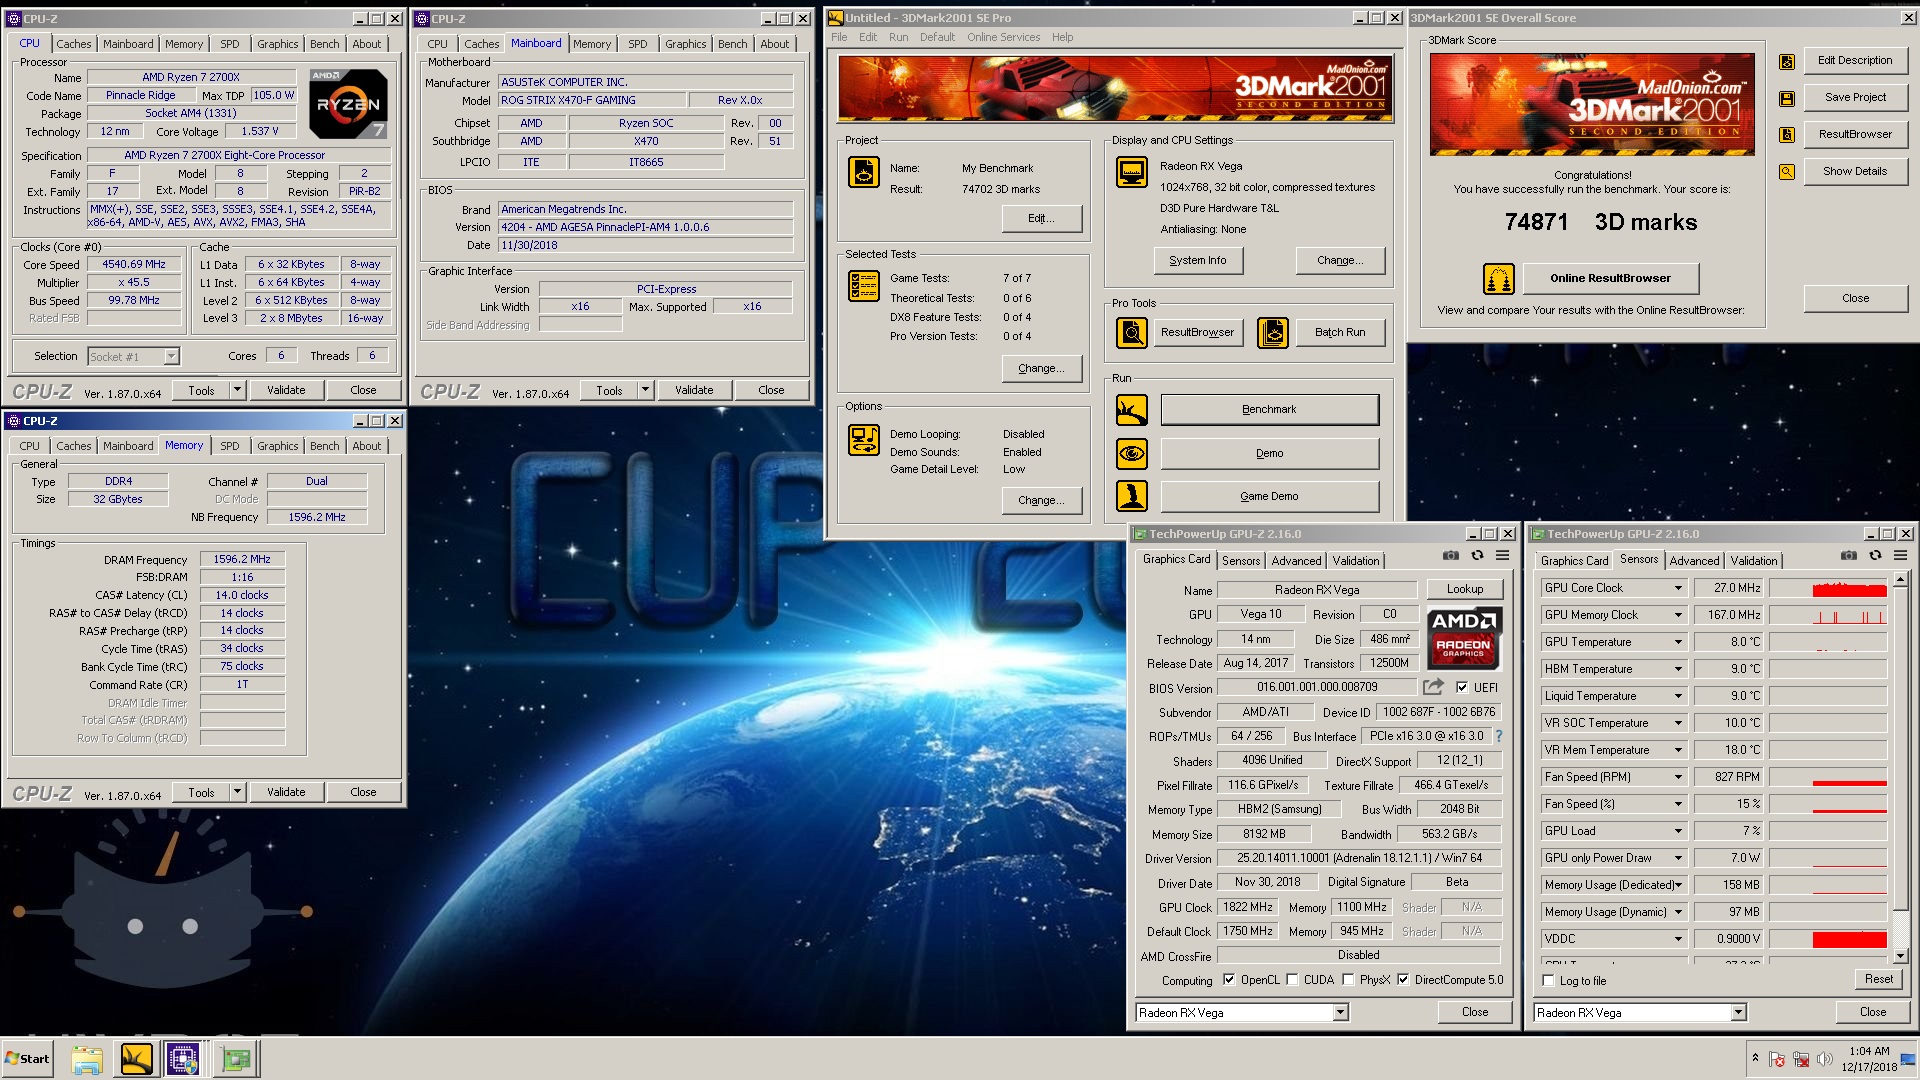The image size is (1920, 1080).
Task: Click the ResultBrowser magnifier icon in Pro Tools
Action: (1132, 332)
